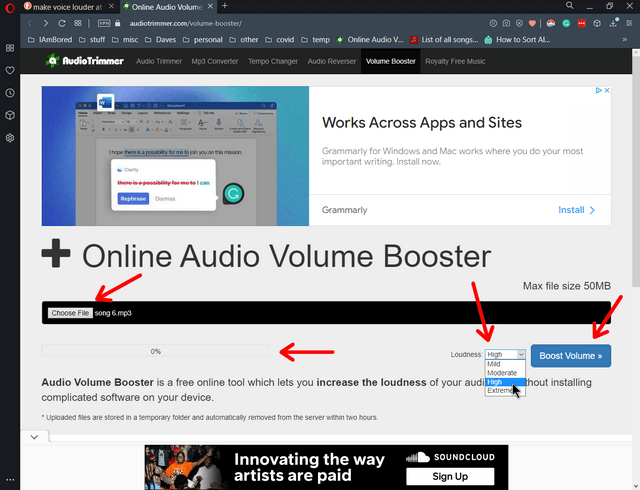640x490 pixels.
Task: Close the Online Audio Volume tab
Action: pyautogui.click(x=210, y=7)
